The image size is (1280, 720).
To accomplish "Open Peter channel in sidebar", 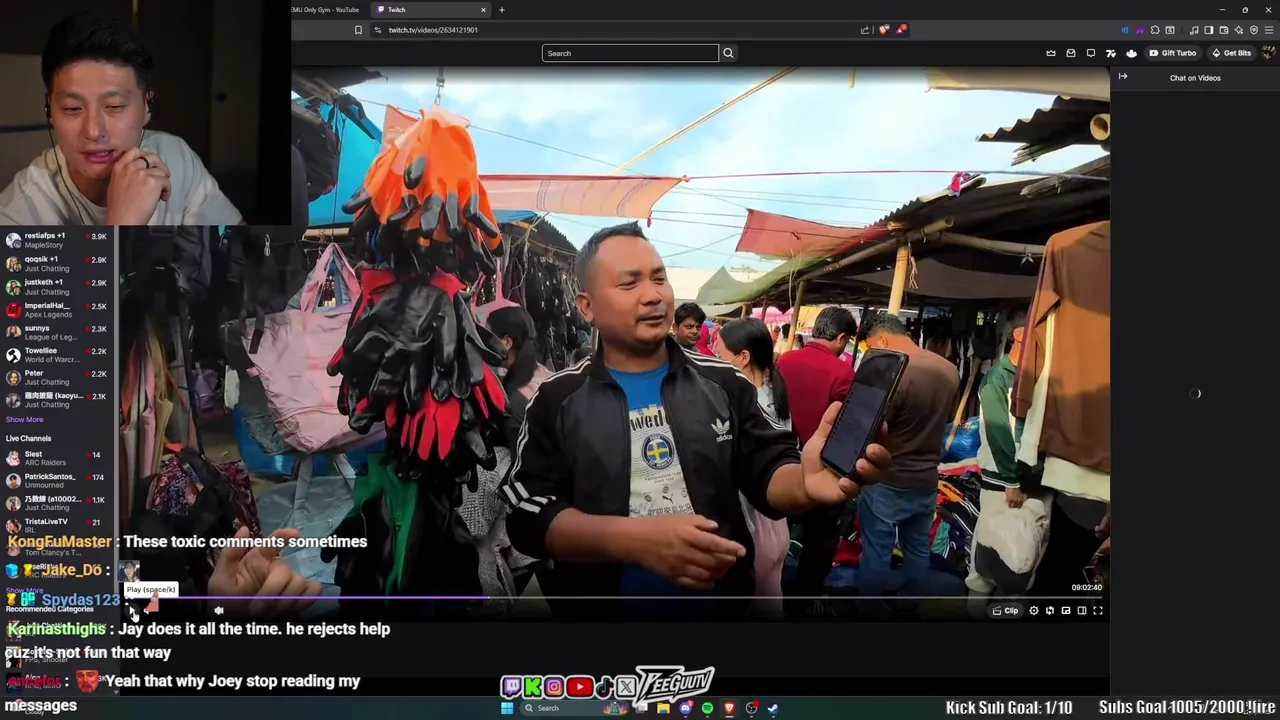I will coord(57,378).
